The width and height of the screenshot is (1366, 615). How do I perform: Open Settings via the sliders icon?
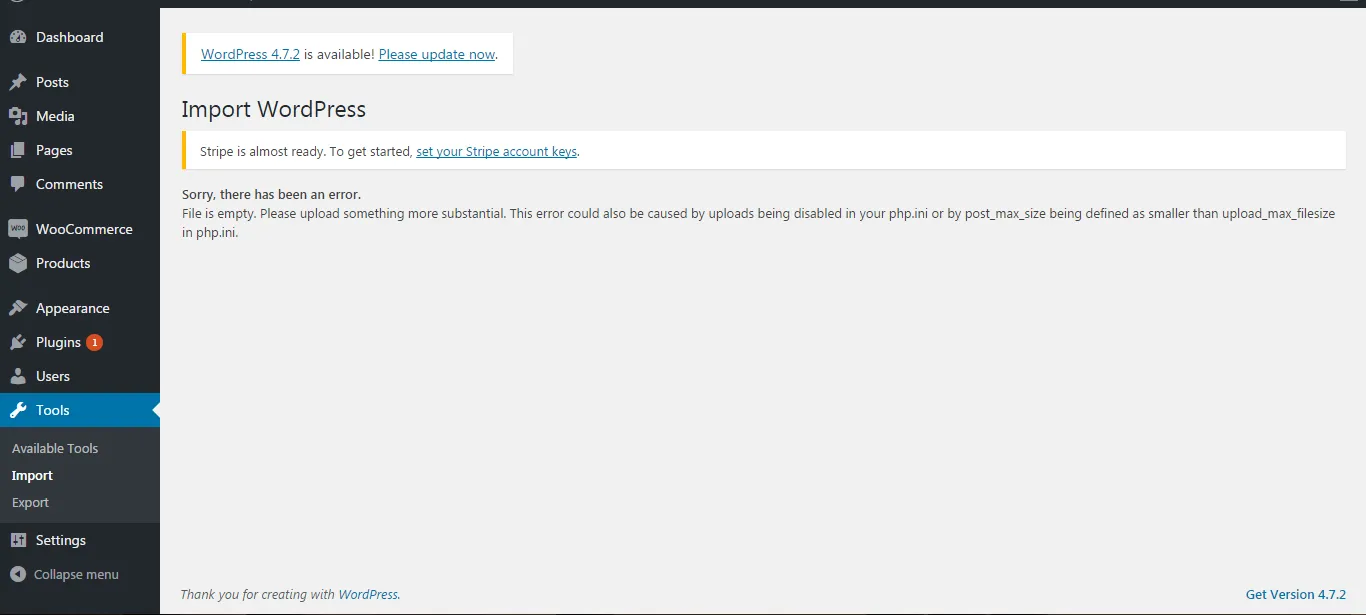point(19,540)
